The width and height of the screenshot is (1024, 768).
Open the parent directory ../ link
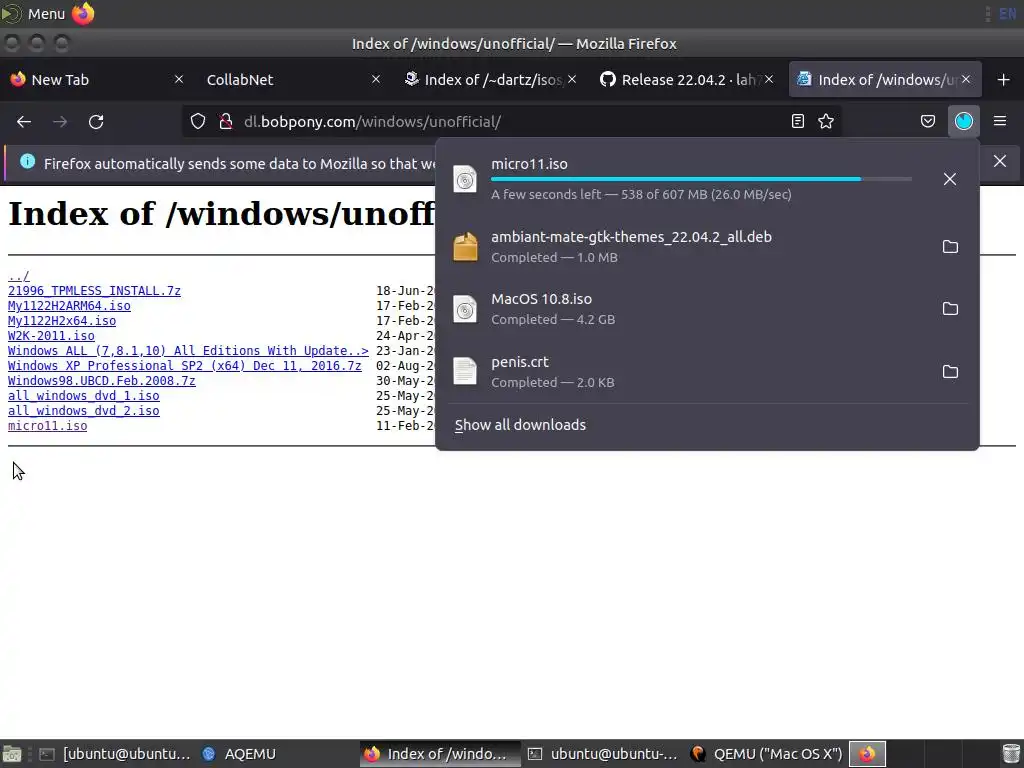click(x=19, y=276)
